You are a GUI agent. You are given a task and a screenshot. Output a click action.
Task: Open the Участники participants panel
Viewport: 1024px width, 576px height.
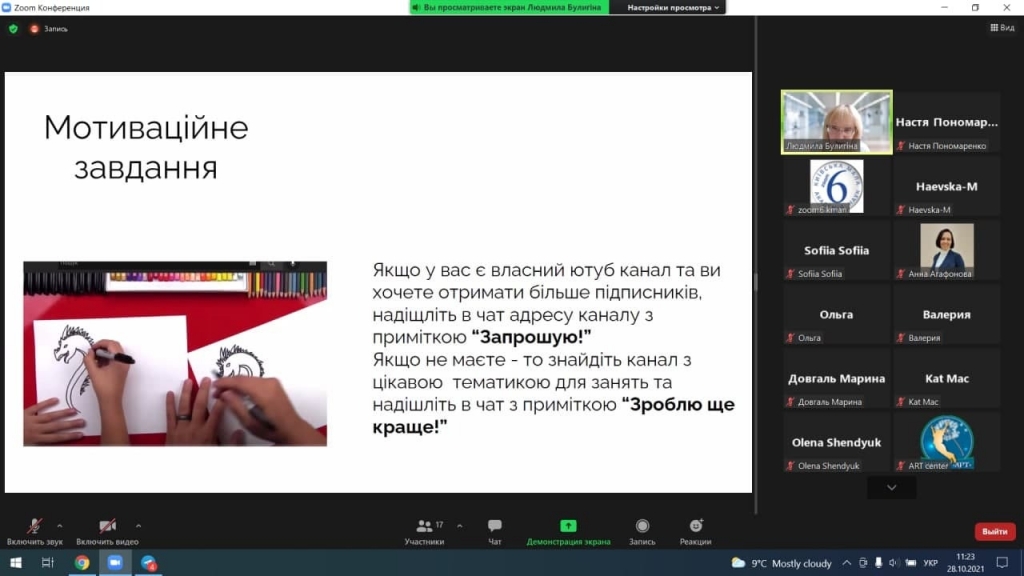pos(424,532)
